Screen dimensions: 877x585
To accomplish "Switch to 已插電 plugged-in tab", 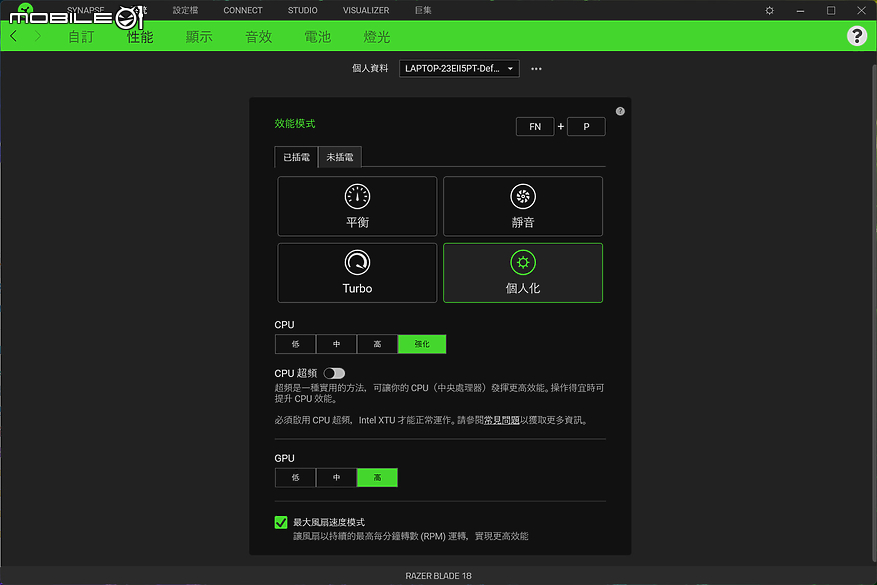I will (296, 157).
